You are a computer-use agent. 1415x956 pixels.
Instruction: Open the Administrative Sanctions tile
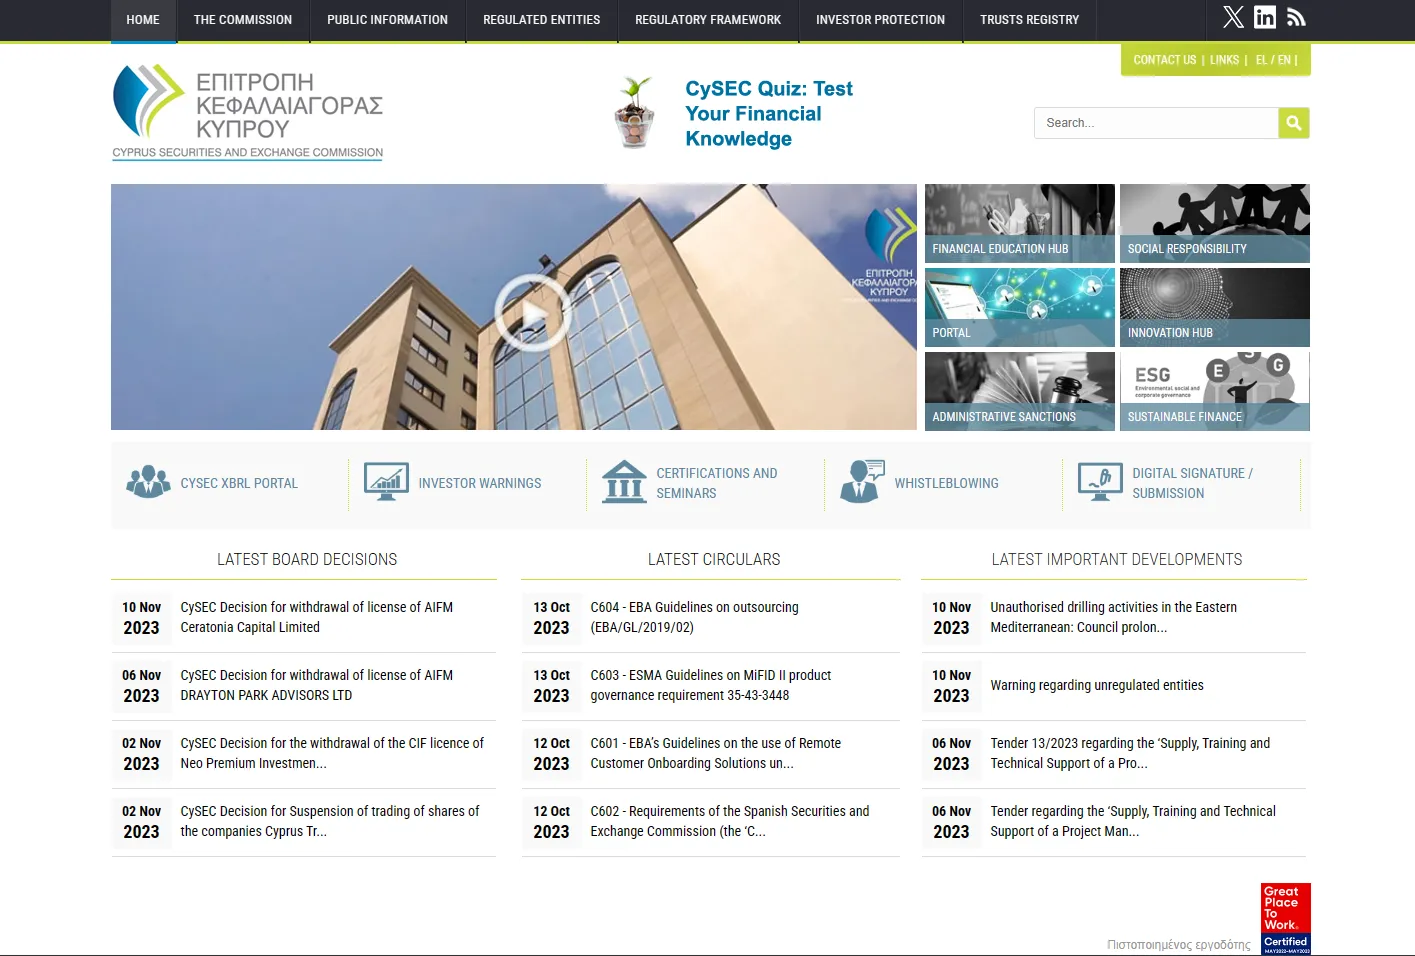click(x=1020, y=391)
